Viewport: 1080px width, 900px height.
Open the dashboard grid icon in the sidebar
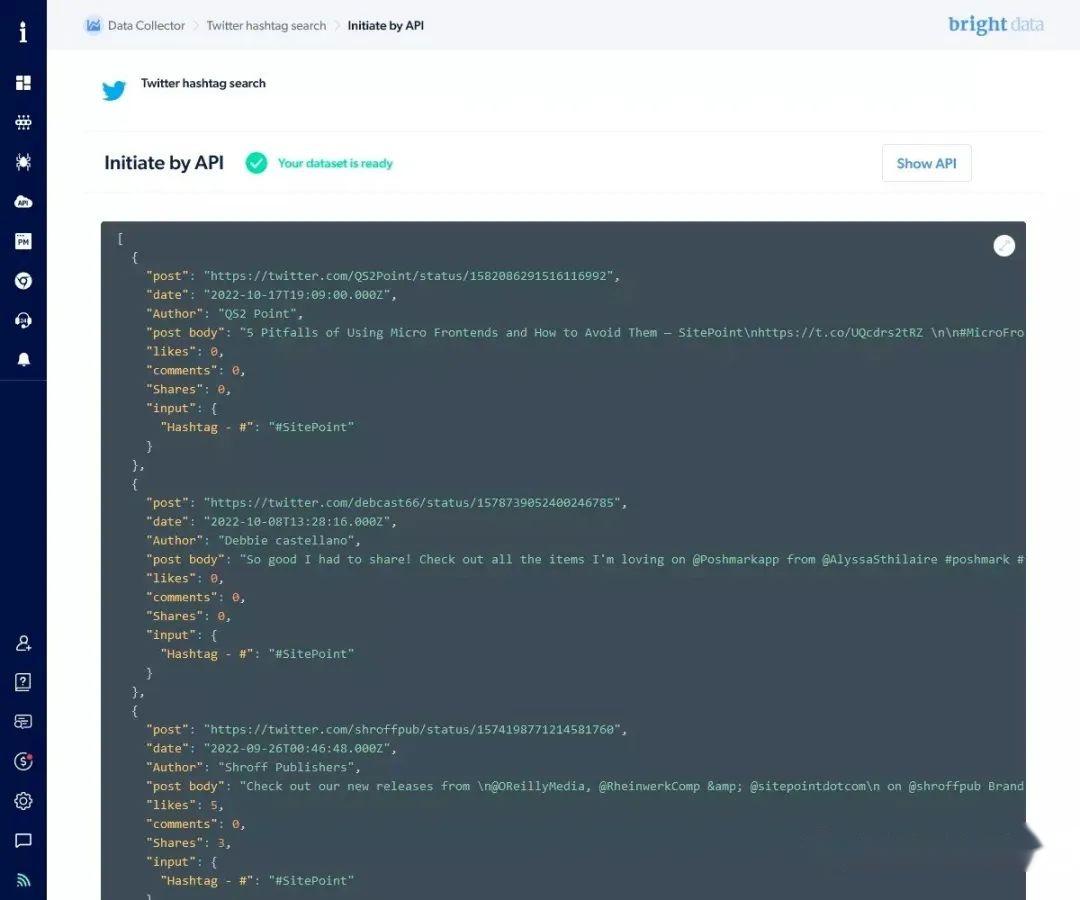pos(23,83)
